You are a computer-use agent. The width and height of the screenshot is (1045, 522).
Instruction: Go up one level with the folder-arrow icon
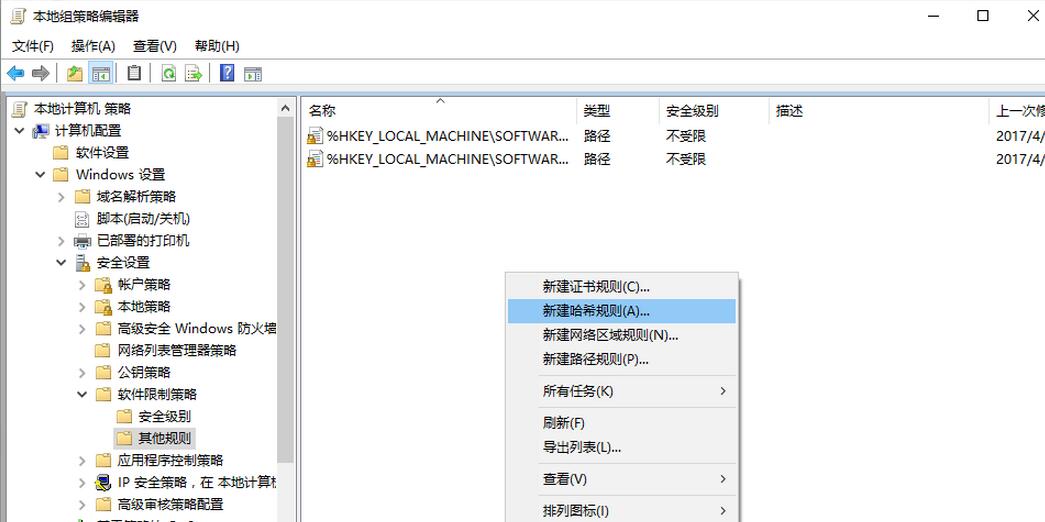(x=75, y=73)
